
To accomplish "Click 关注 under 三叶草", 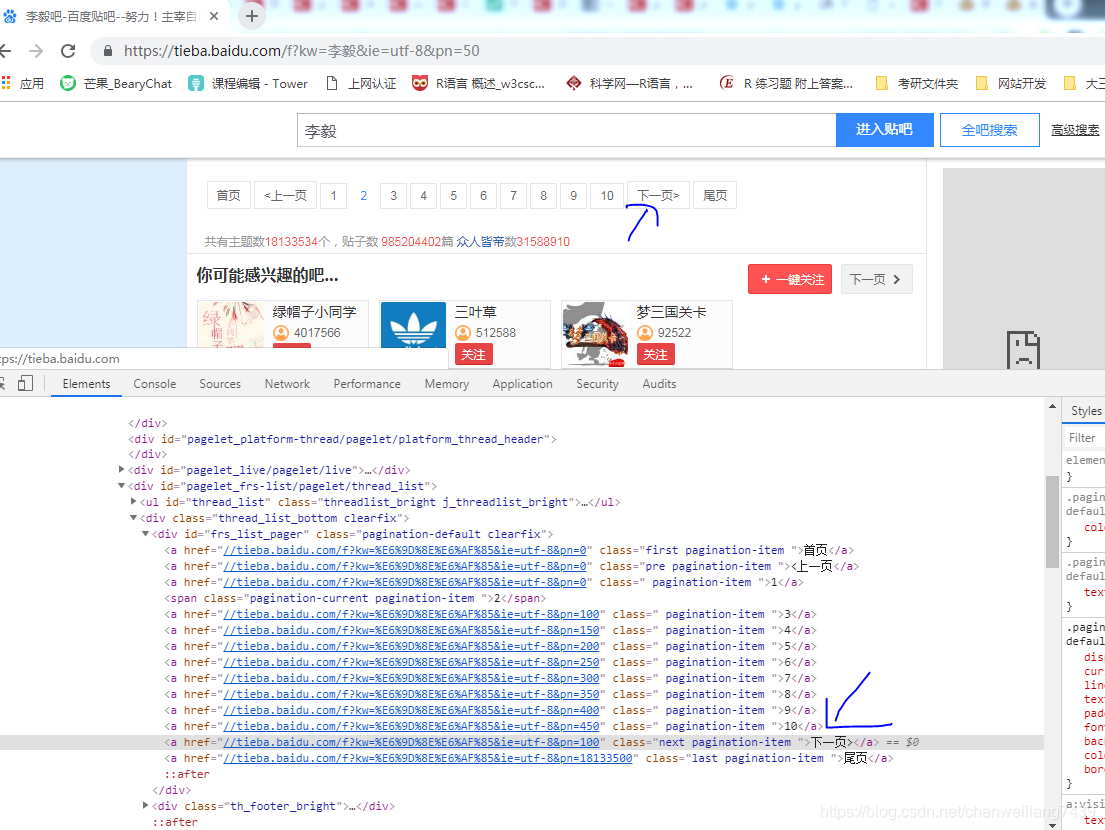I will point(474,354).
